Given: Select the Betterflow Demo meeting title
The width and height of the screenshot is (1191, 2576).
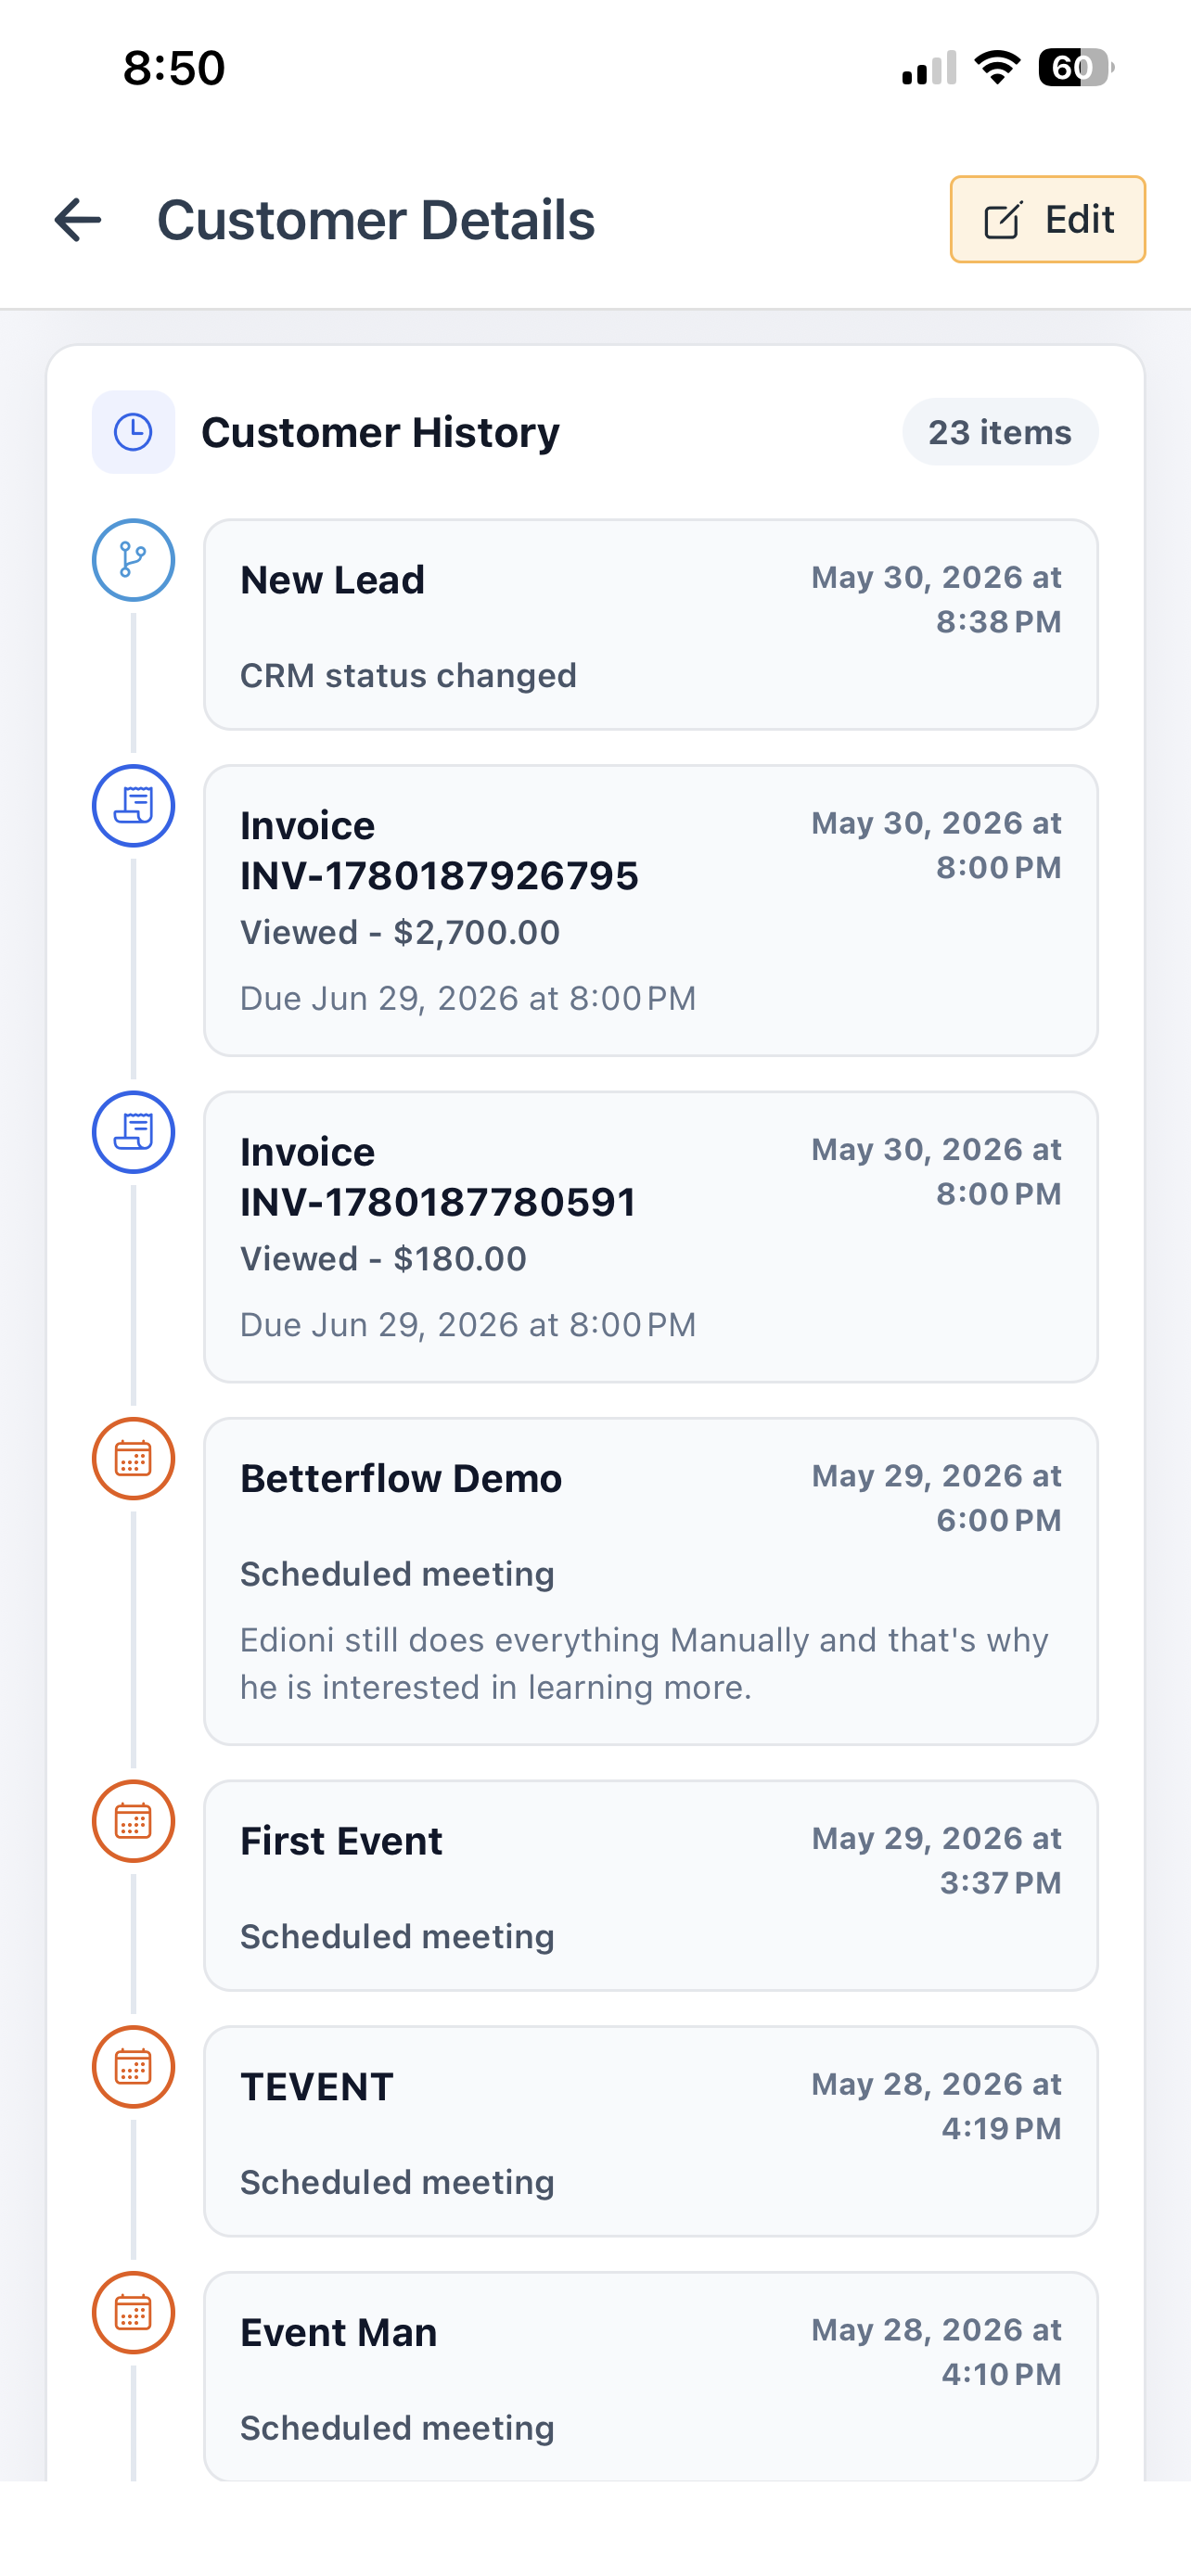Looking at the screenshot, I should pyautogui.click(x=401, y=1478).
